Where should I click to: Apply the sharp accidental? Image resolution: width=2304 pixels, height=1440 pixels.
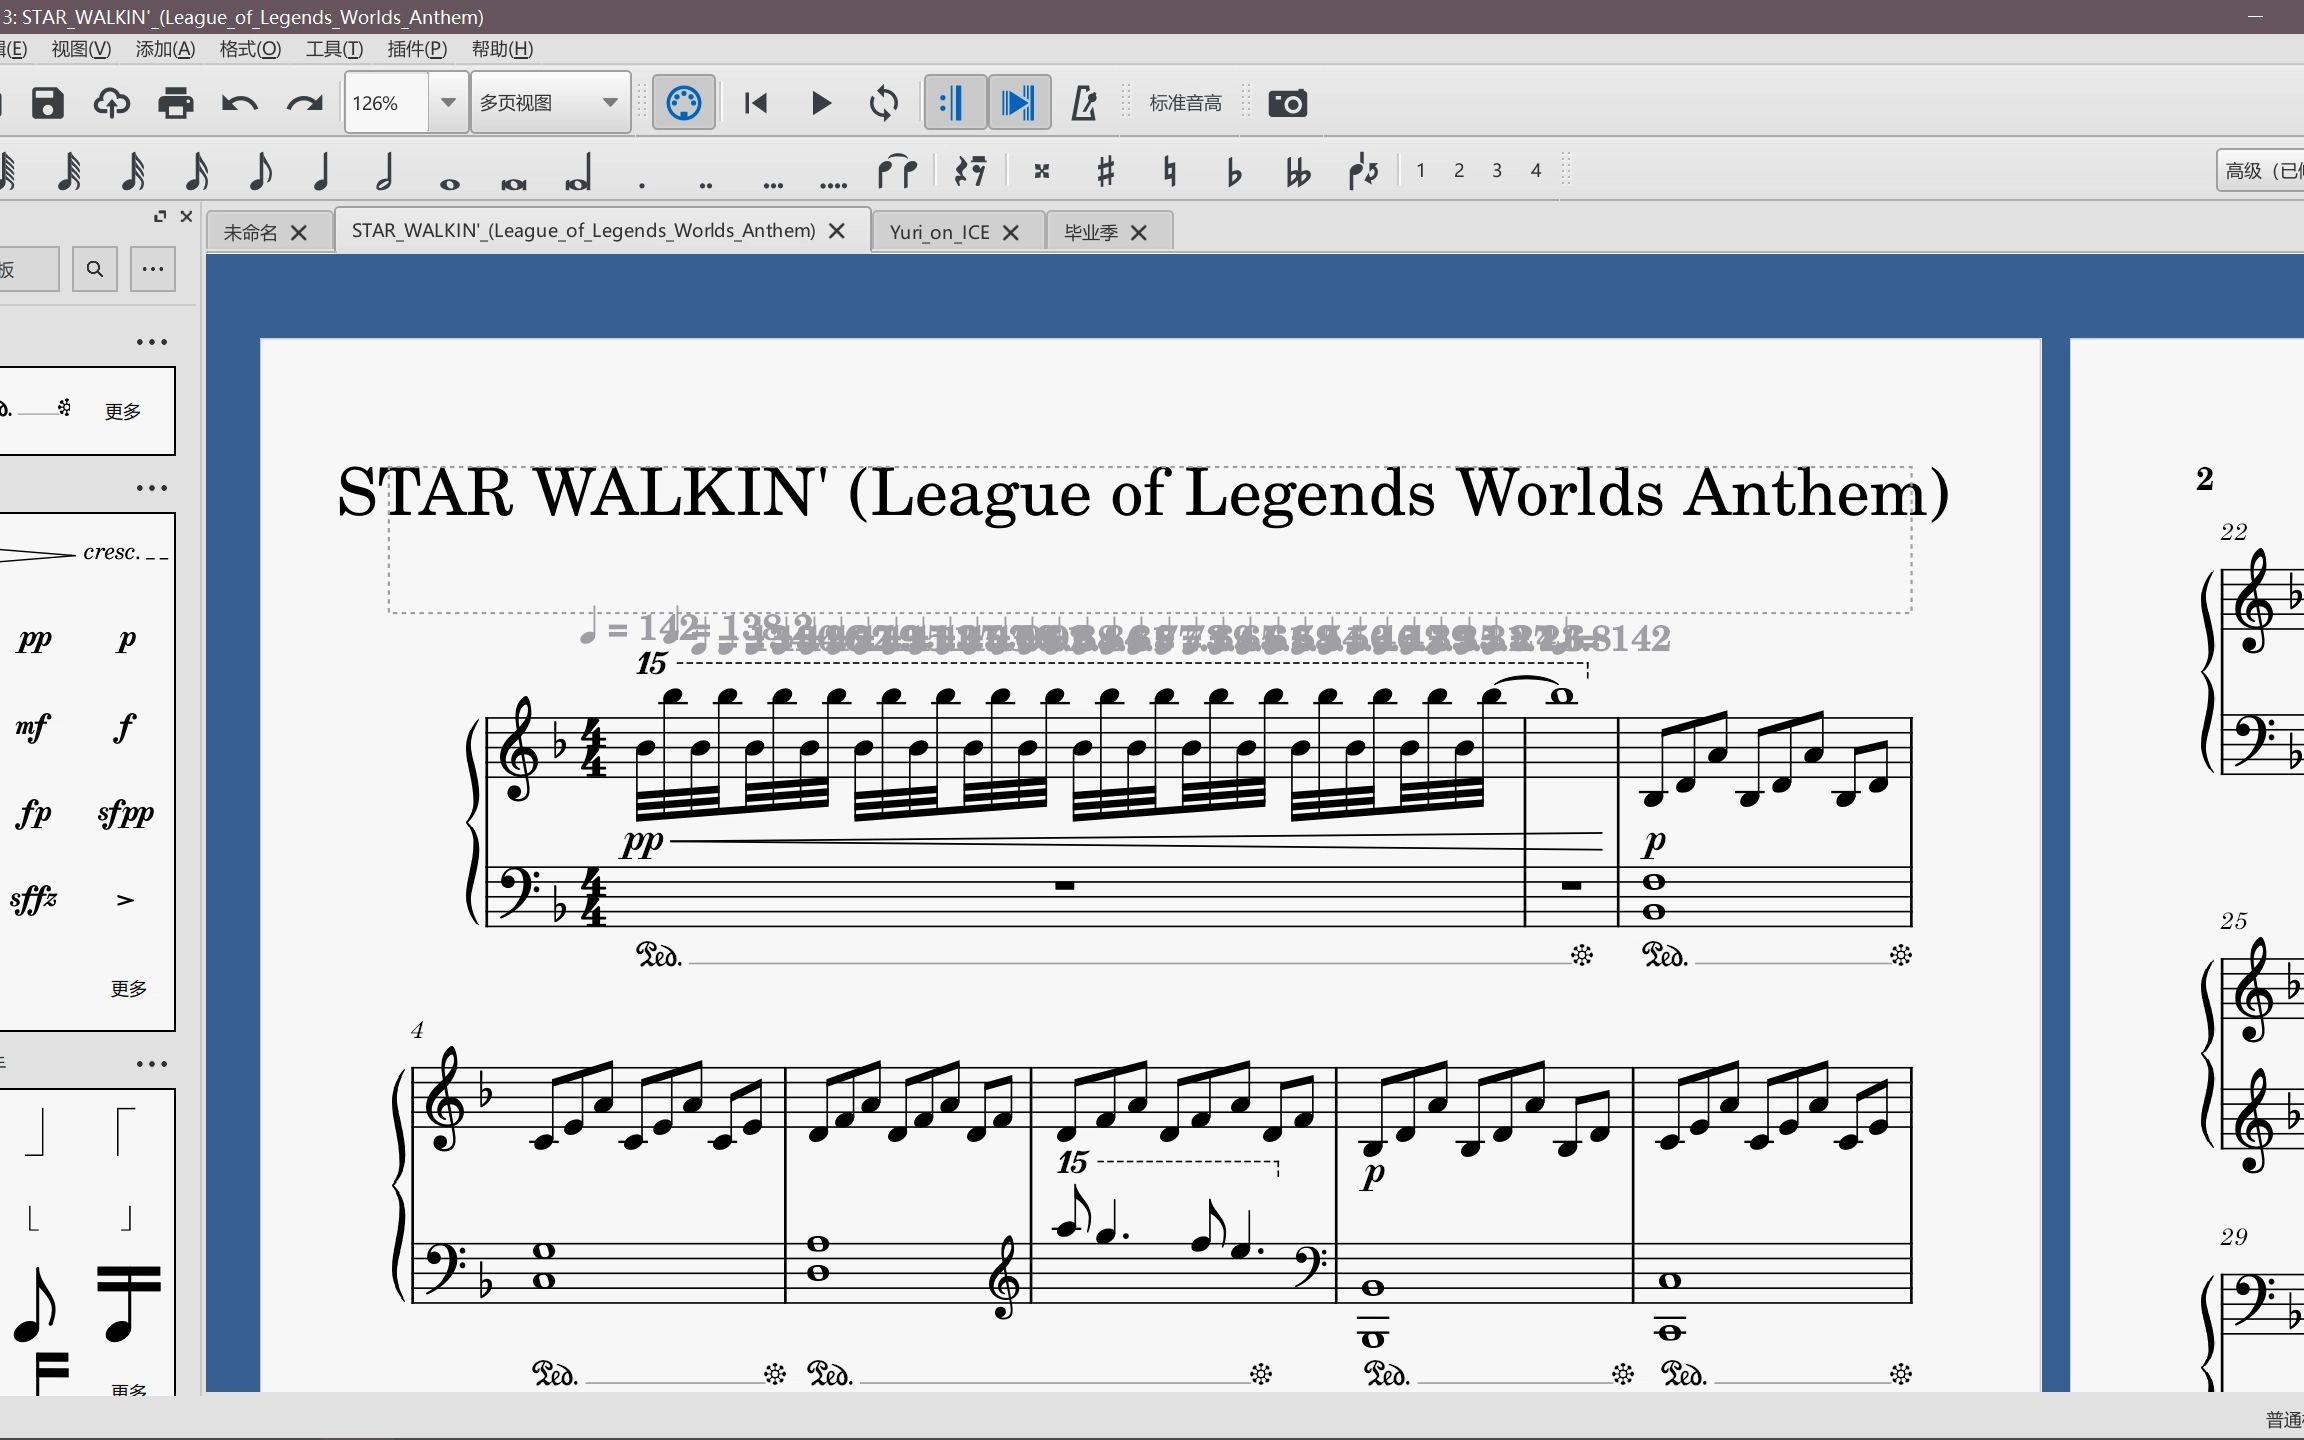pos(1105,171)
